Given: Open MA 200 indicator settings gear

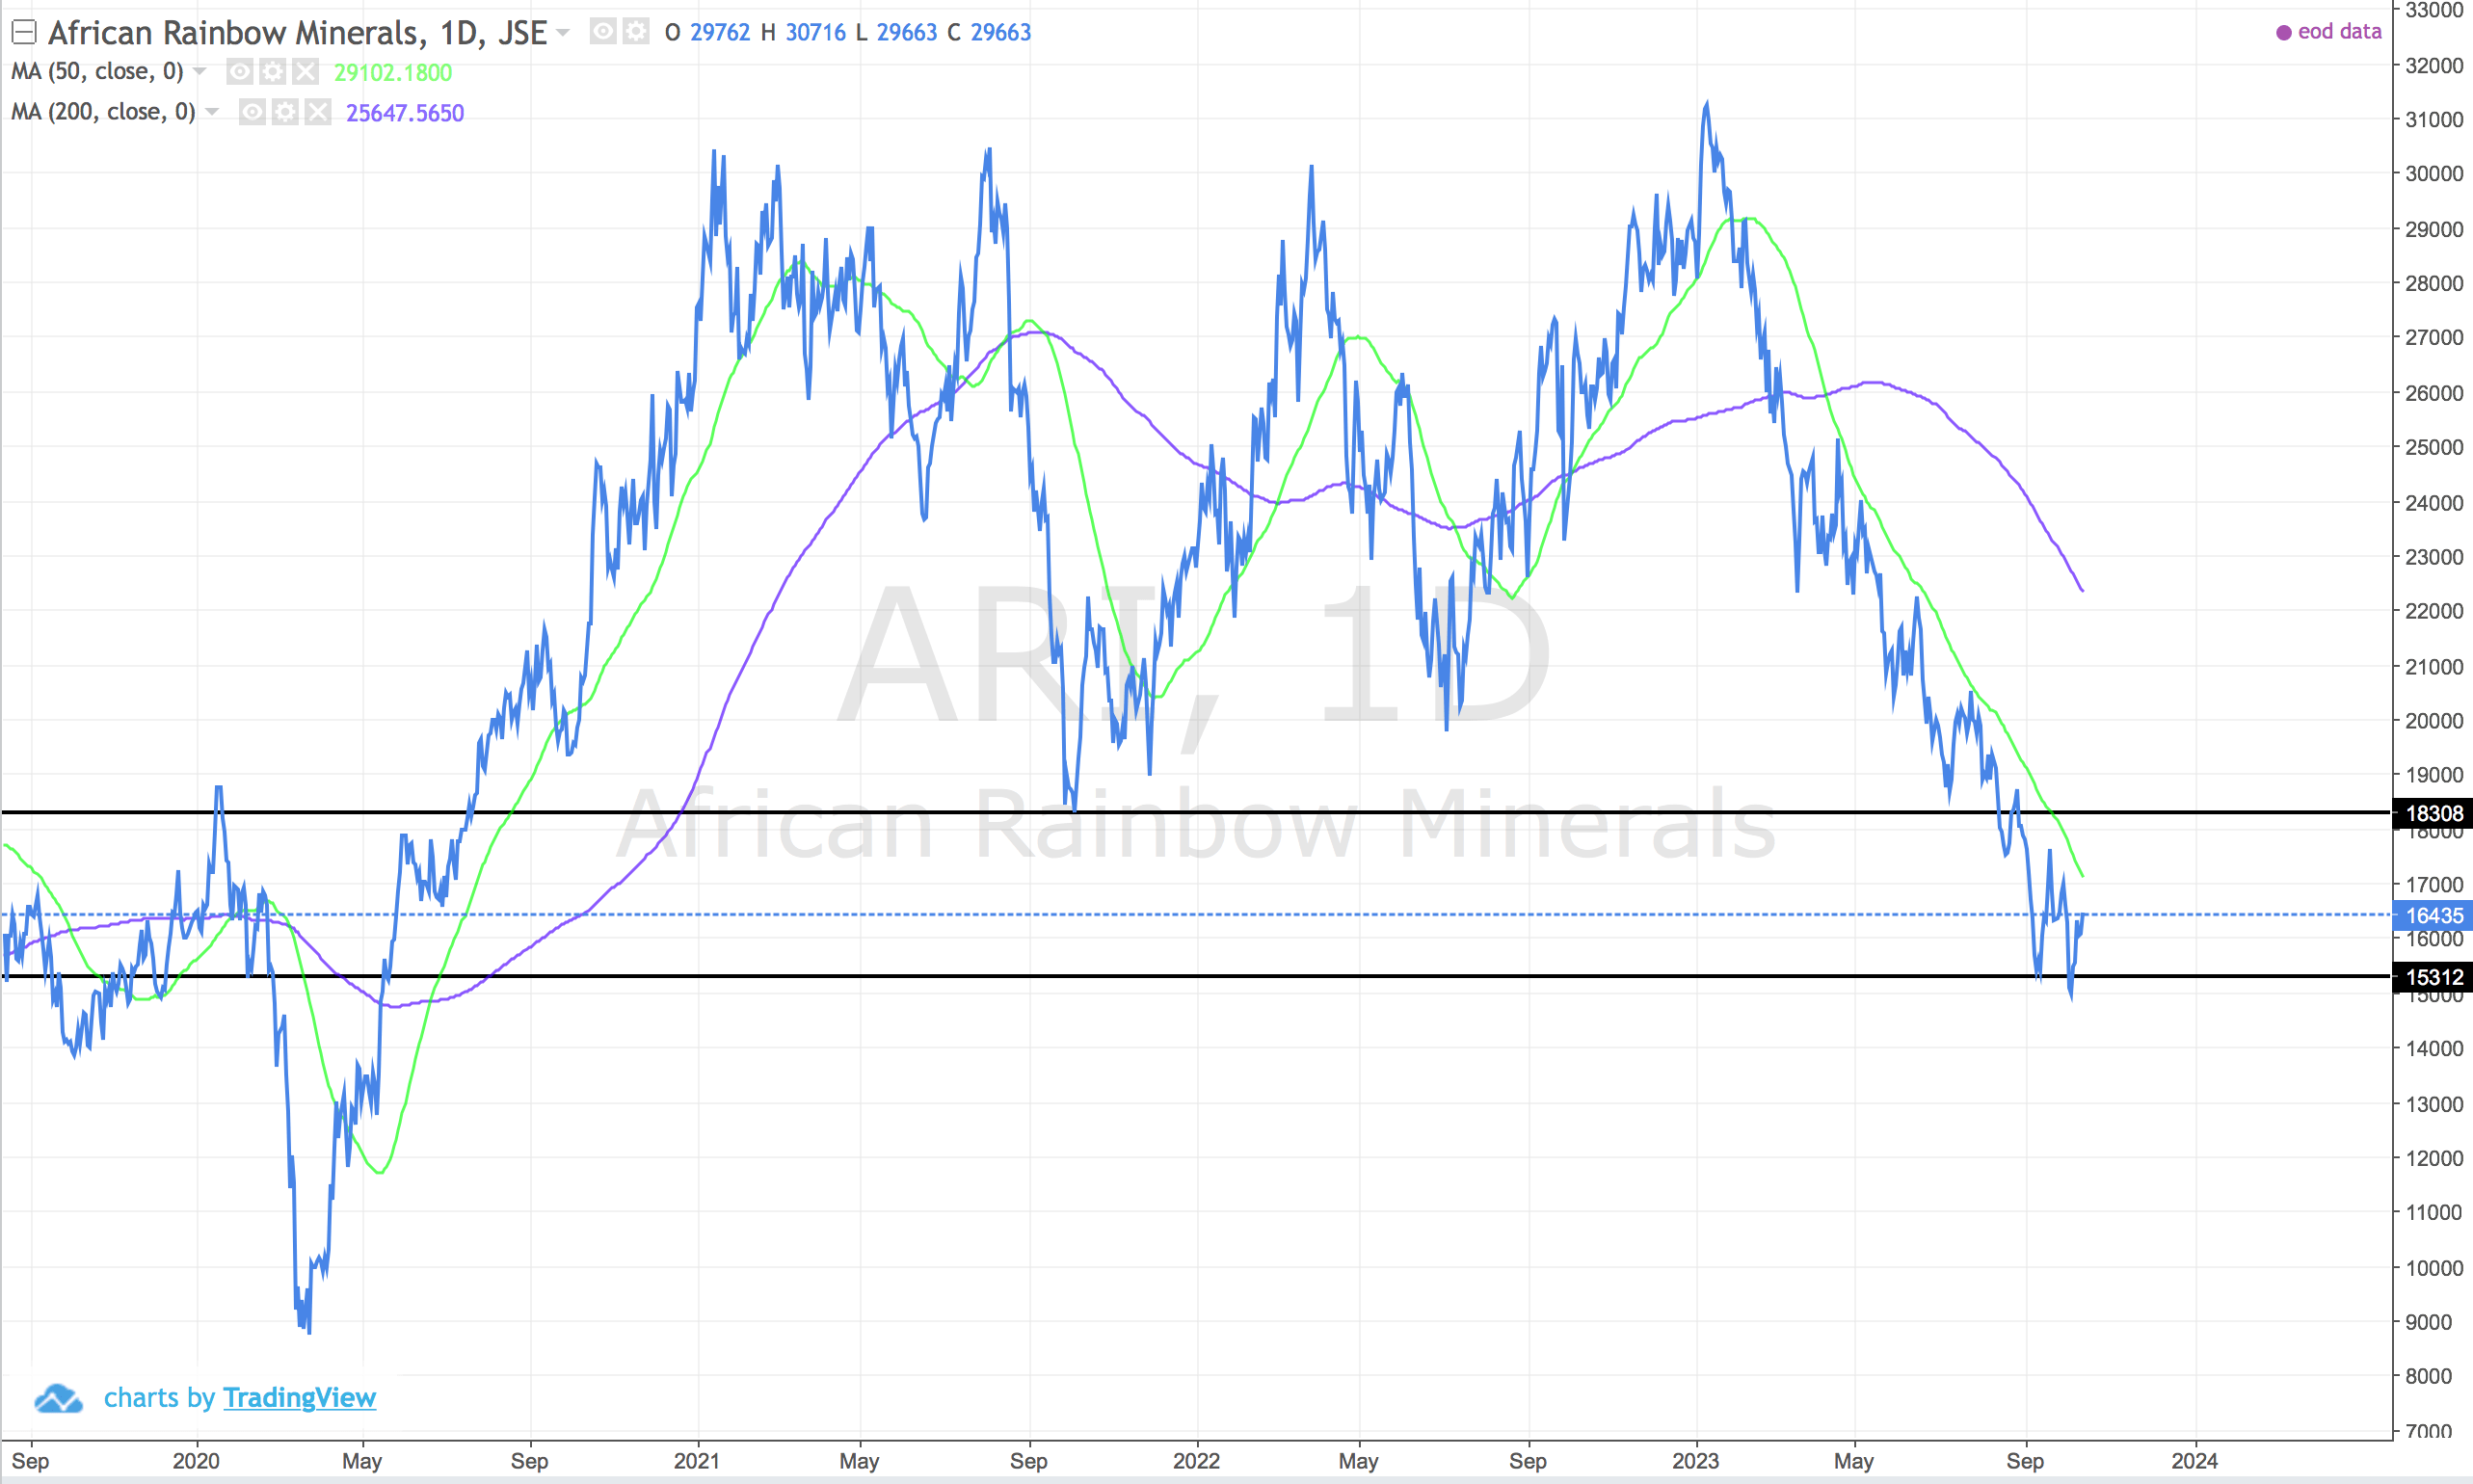Looking at the screenshot, I should coord(285,112).
